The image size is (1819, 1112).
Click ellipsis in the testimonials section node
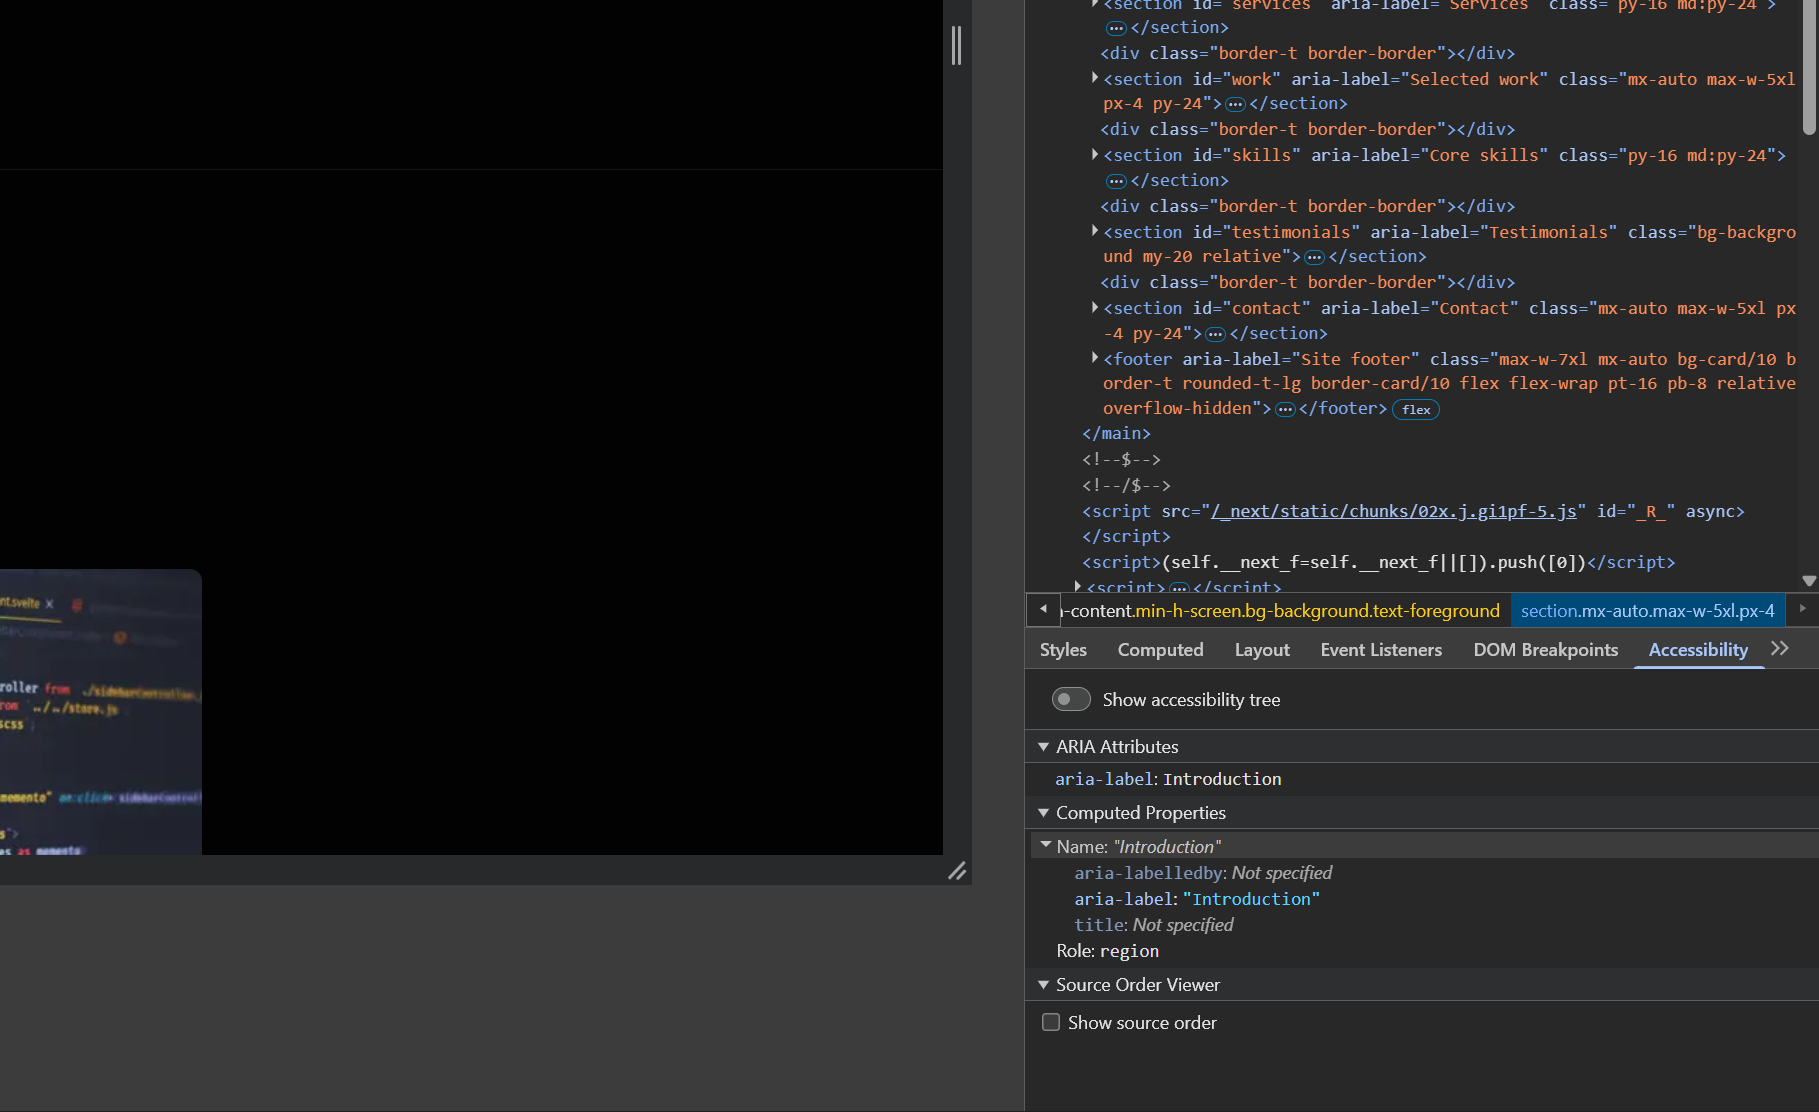point(1315,257)
